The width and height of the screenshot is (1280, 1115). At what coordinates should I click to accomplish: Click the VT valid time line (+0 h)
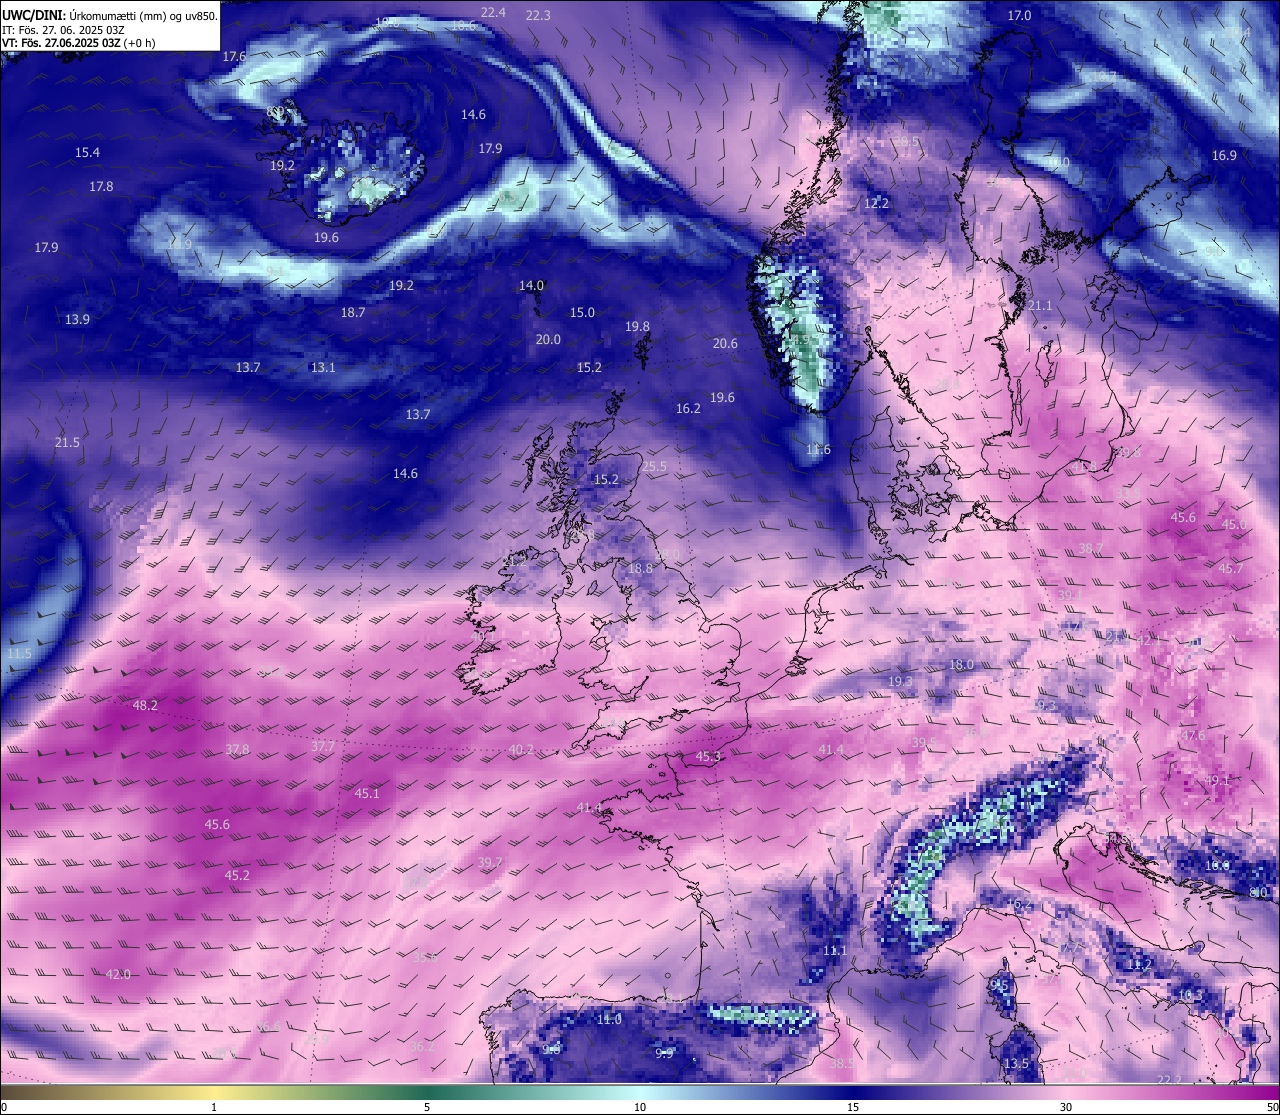[78, 43]
